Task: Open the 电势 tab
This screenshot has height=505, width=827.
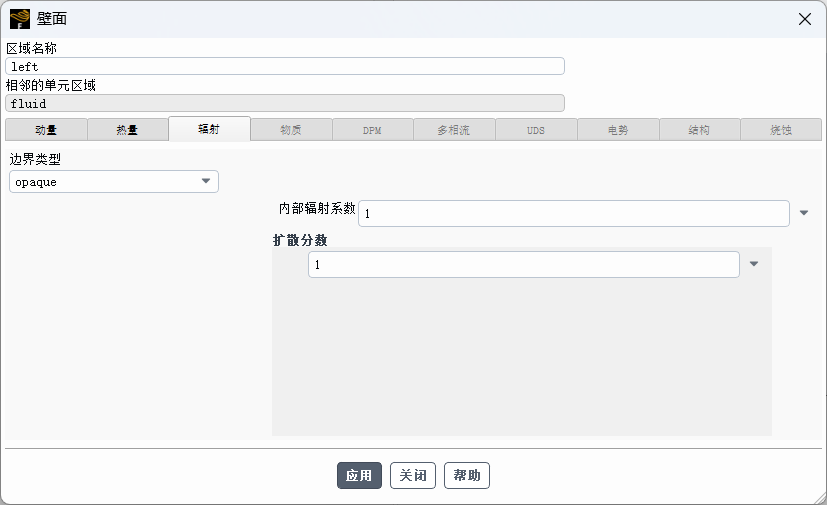Action: (618, 130)
